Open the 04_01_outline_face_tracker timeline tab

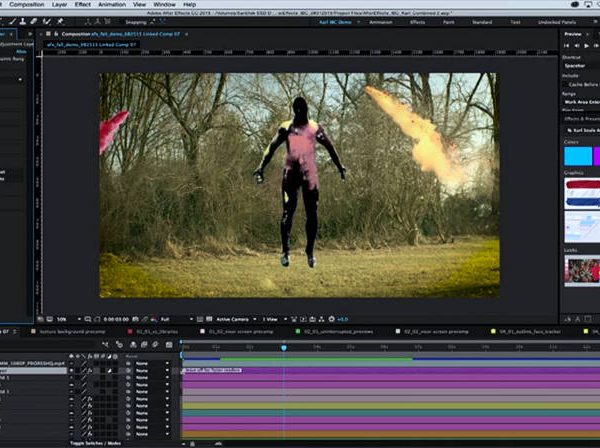[530, 332]
